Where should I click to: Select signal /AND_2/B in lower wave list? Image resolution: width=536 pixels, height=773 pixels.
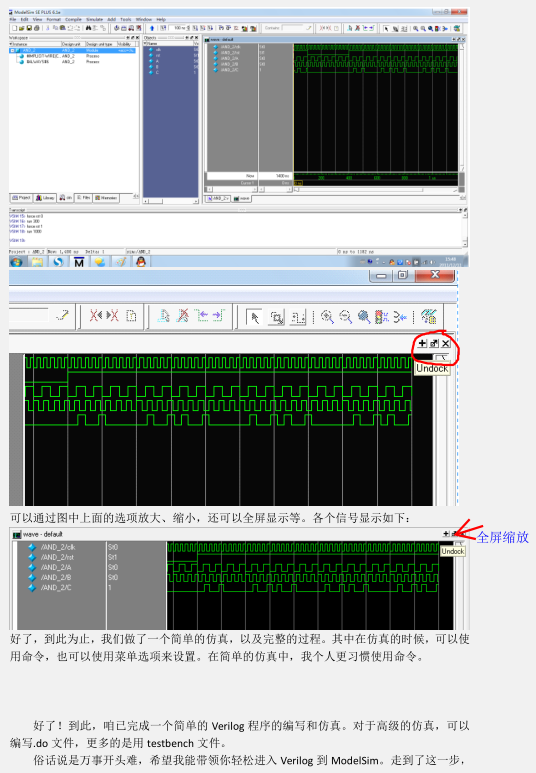coord(56,577)
